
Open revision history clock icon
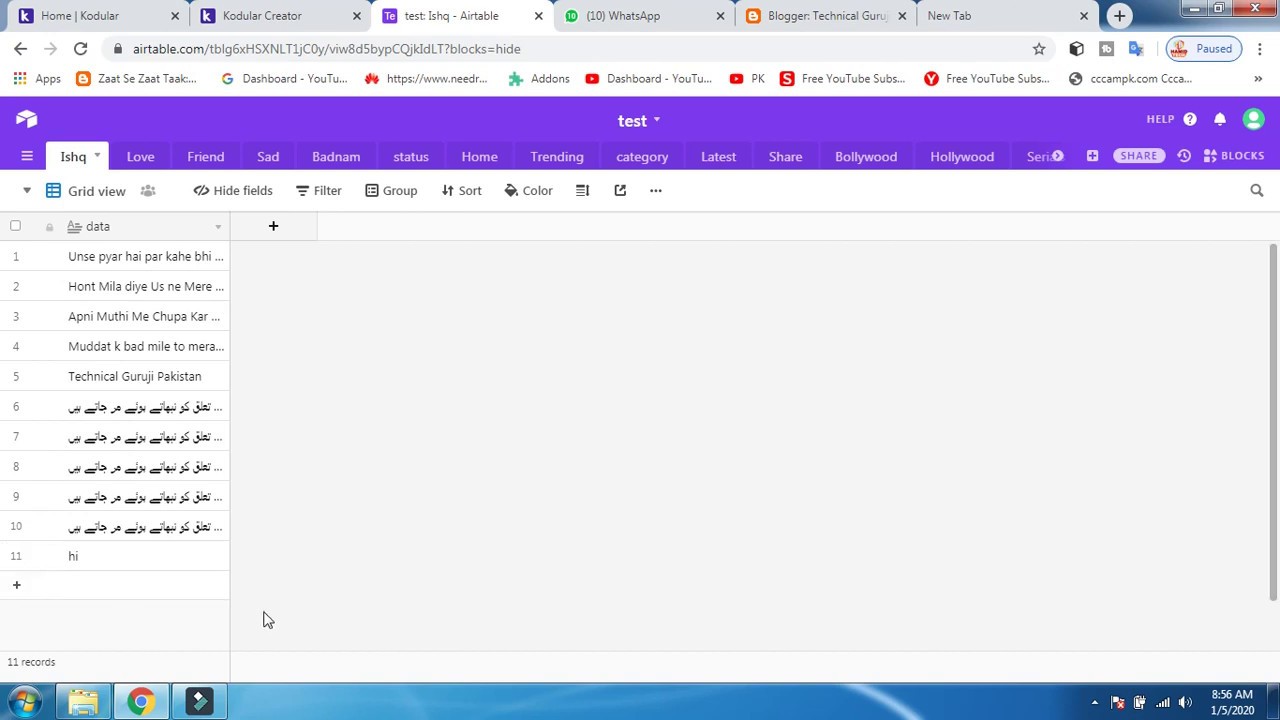(x=1184, y=156)
